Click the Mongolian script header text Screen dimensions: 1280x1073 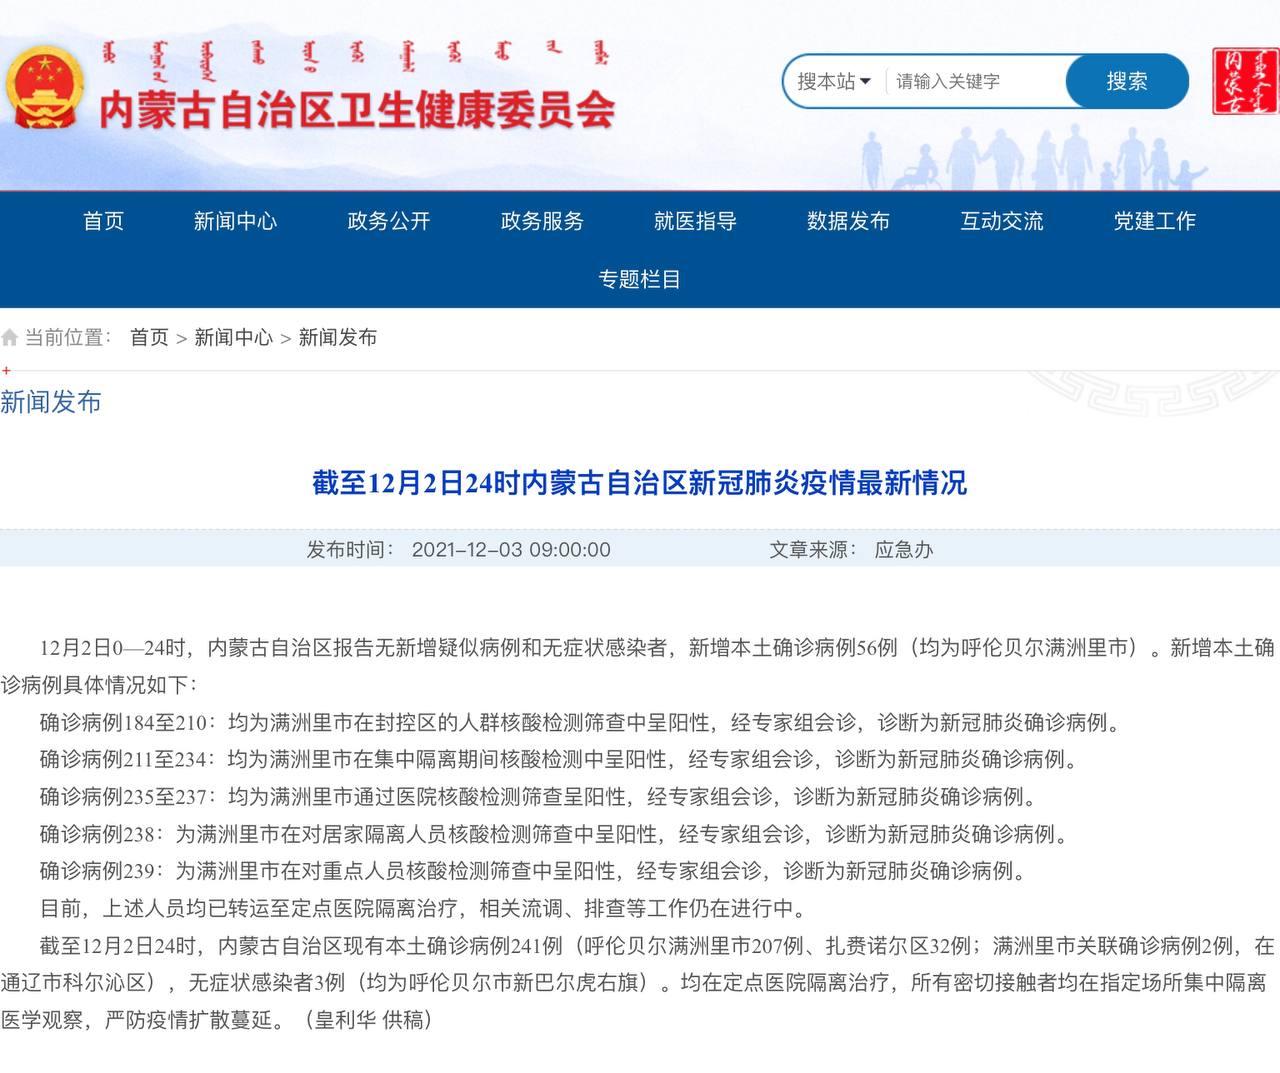[x=355, y=60]
